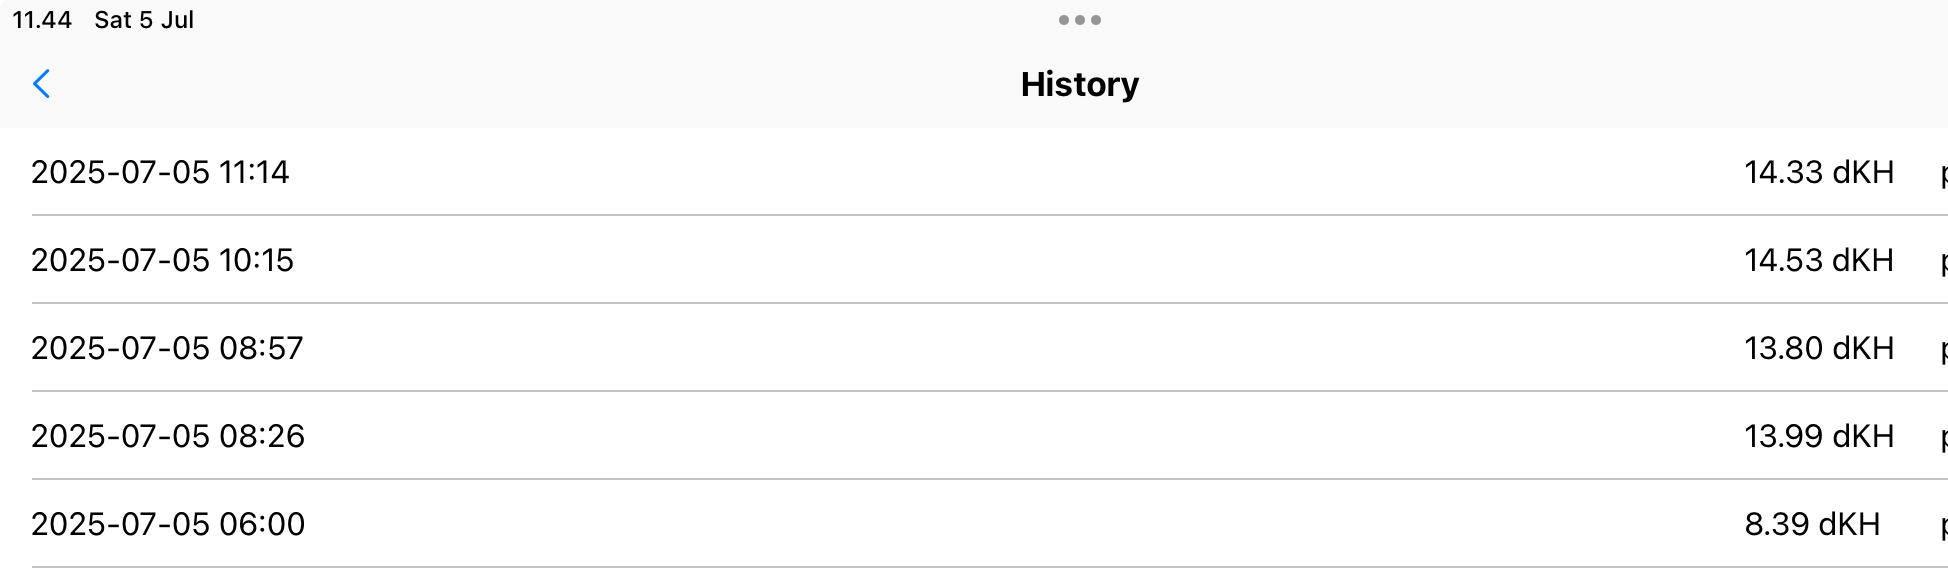
Task: Tap the 13.80 dKH reading
Action: 1819,348
